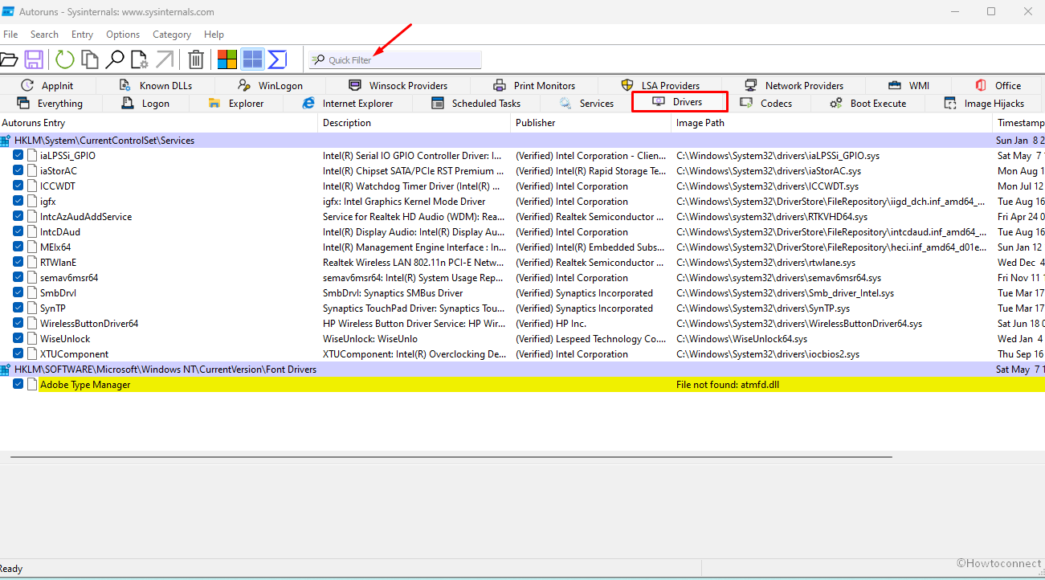Toggle the Hide Microsoft Entries icon

tap(227, 60)
